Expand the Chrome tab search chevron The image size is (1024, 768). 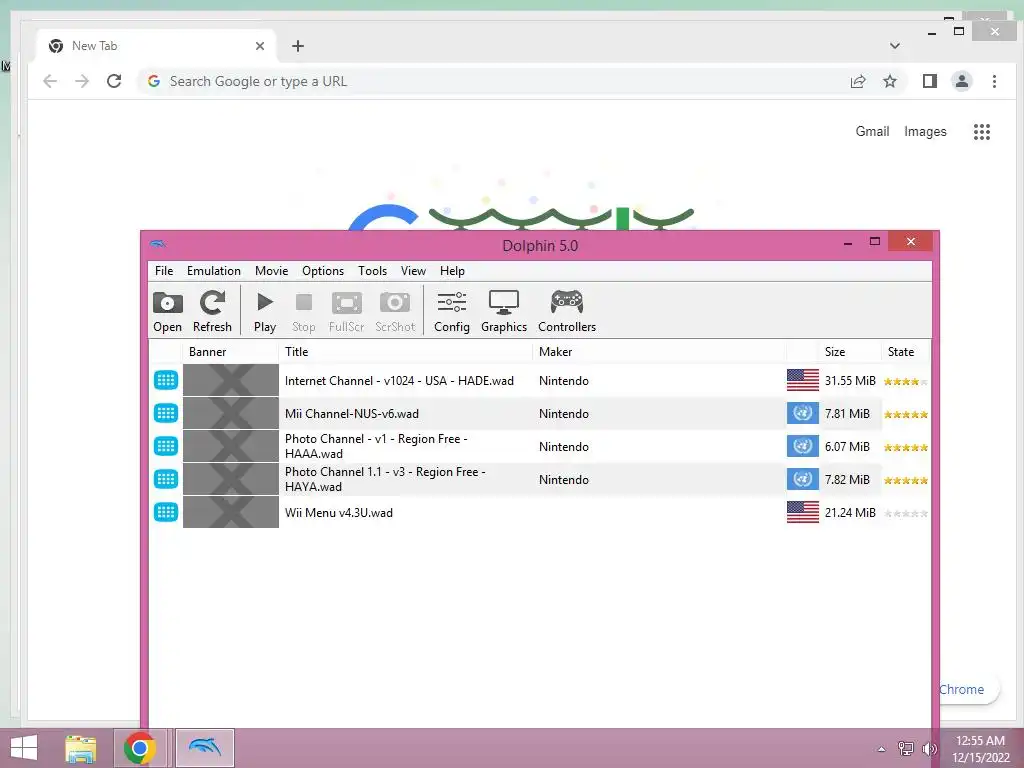coord(895,46)
